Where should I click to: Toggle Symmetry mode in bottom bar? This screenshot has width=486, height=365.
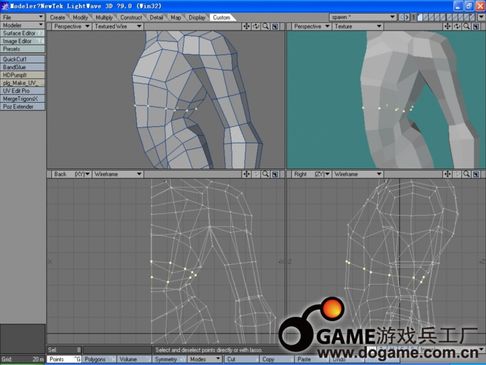pos(169,359)
